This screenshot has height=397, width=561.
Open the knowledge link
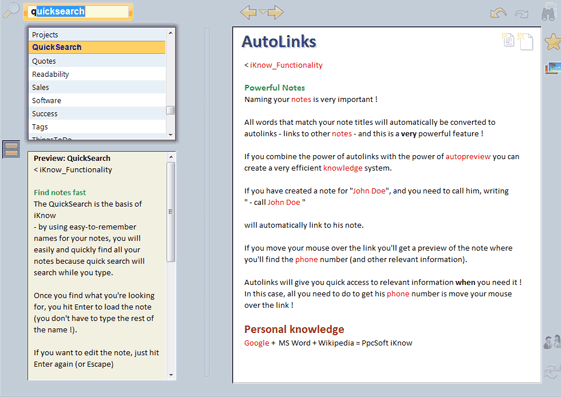(343, 168)
